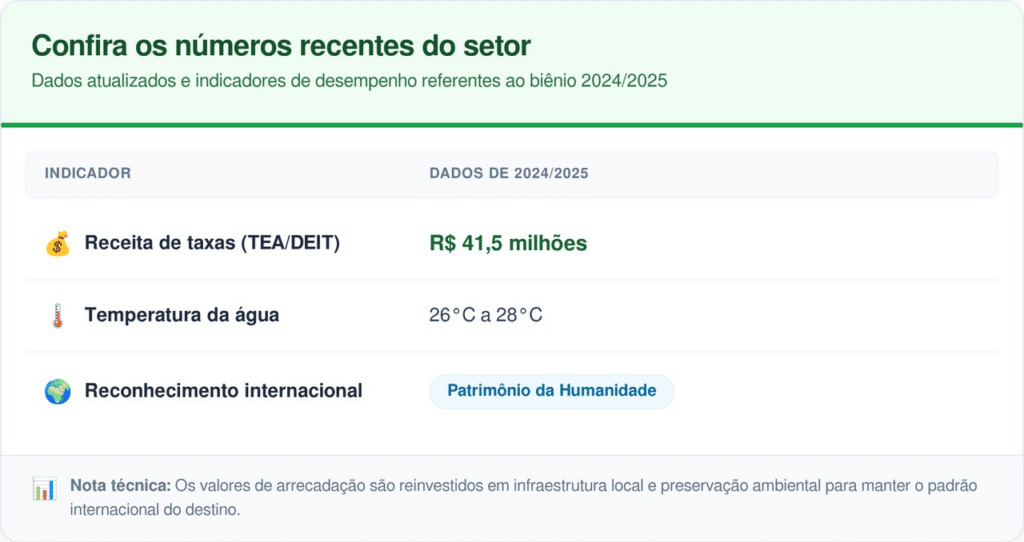The height and width of the screenshot is (542, 1024).
Task: Click the thick green divider under the header
Action: [x=512, y=124]
